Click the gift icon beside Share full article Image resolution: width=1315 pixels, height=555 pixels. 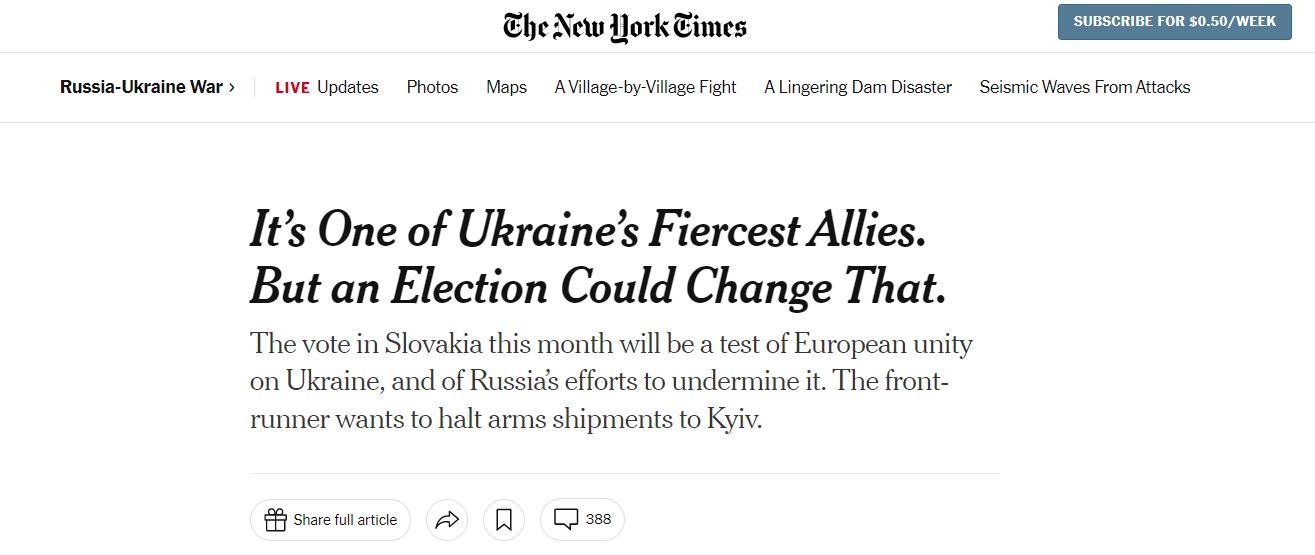coord(275,520)
